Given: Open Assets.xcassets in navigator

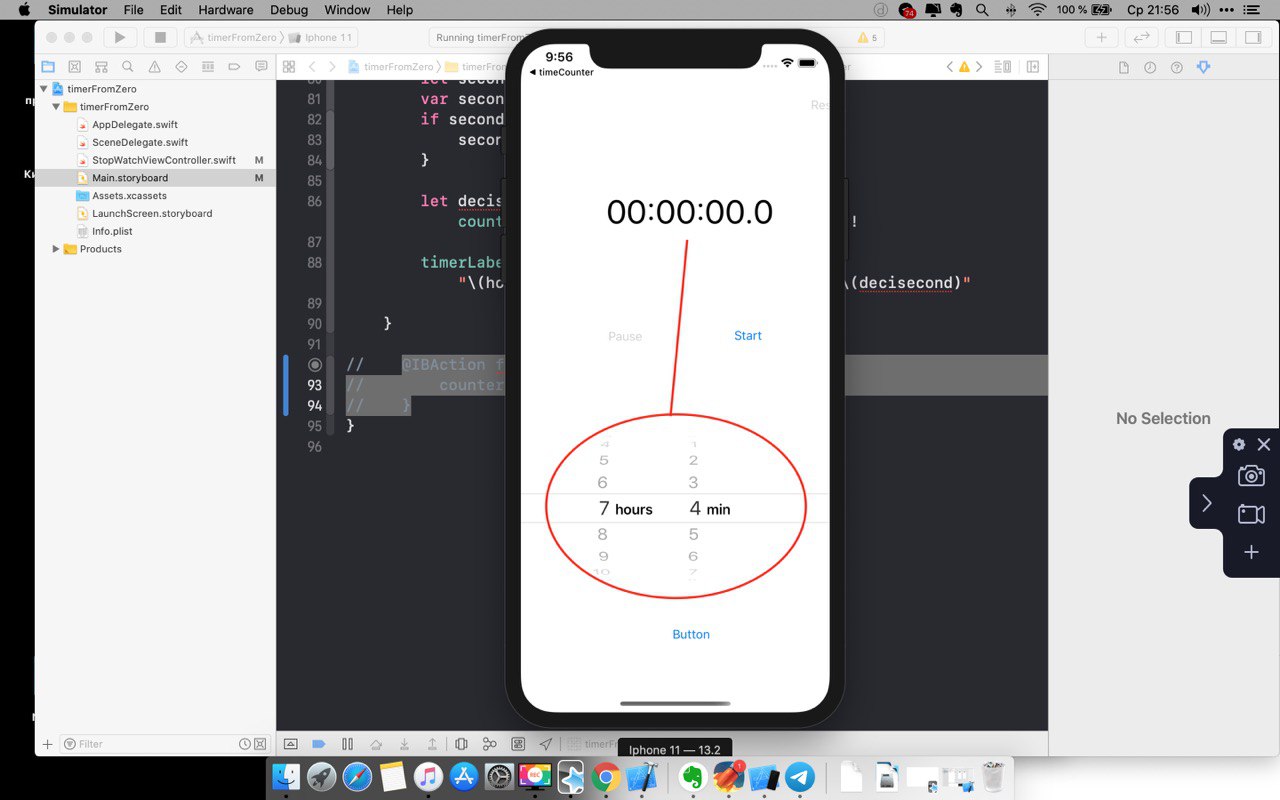Looking at the screenshot, I should tap(129, 196).
